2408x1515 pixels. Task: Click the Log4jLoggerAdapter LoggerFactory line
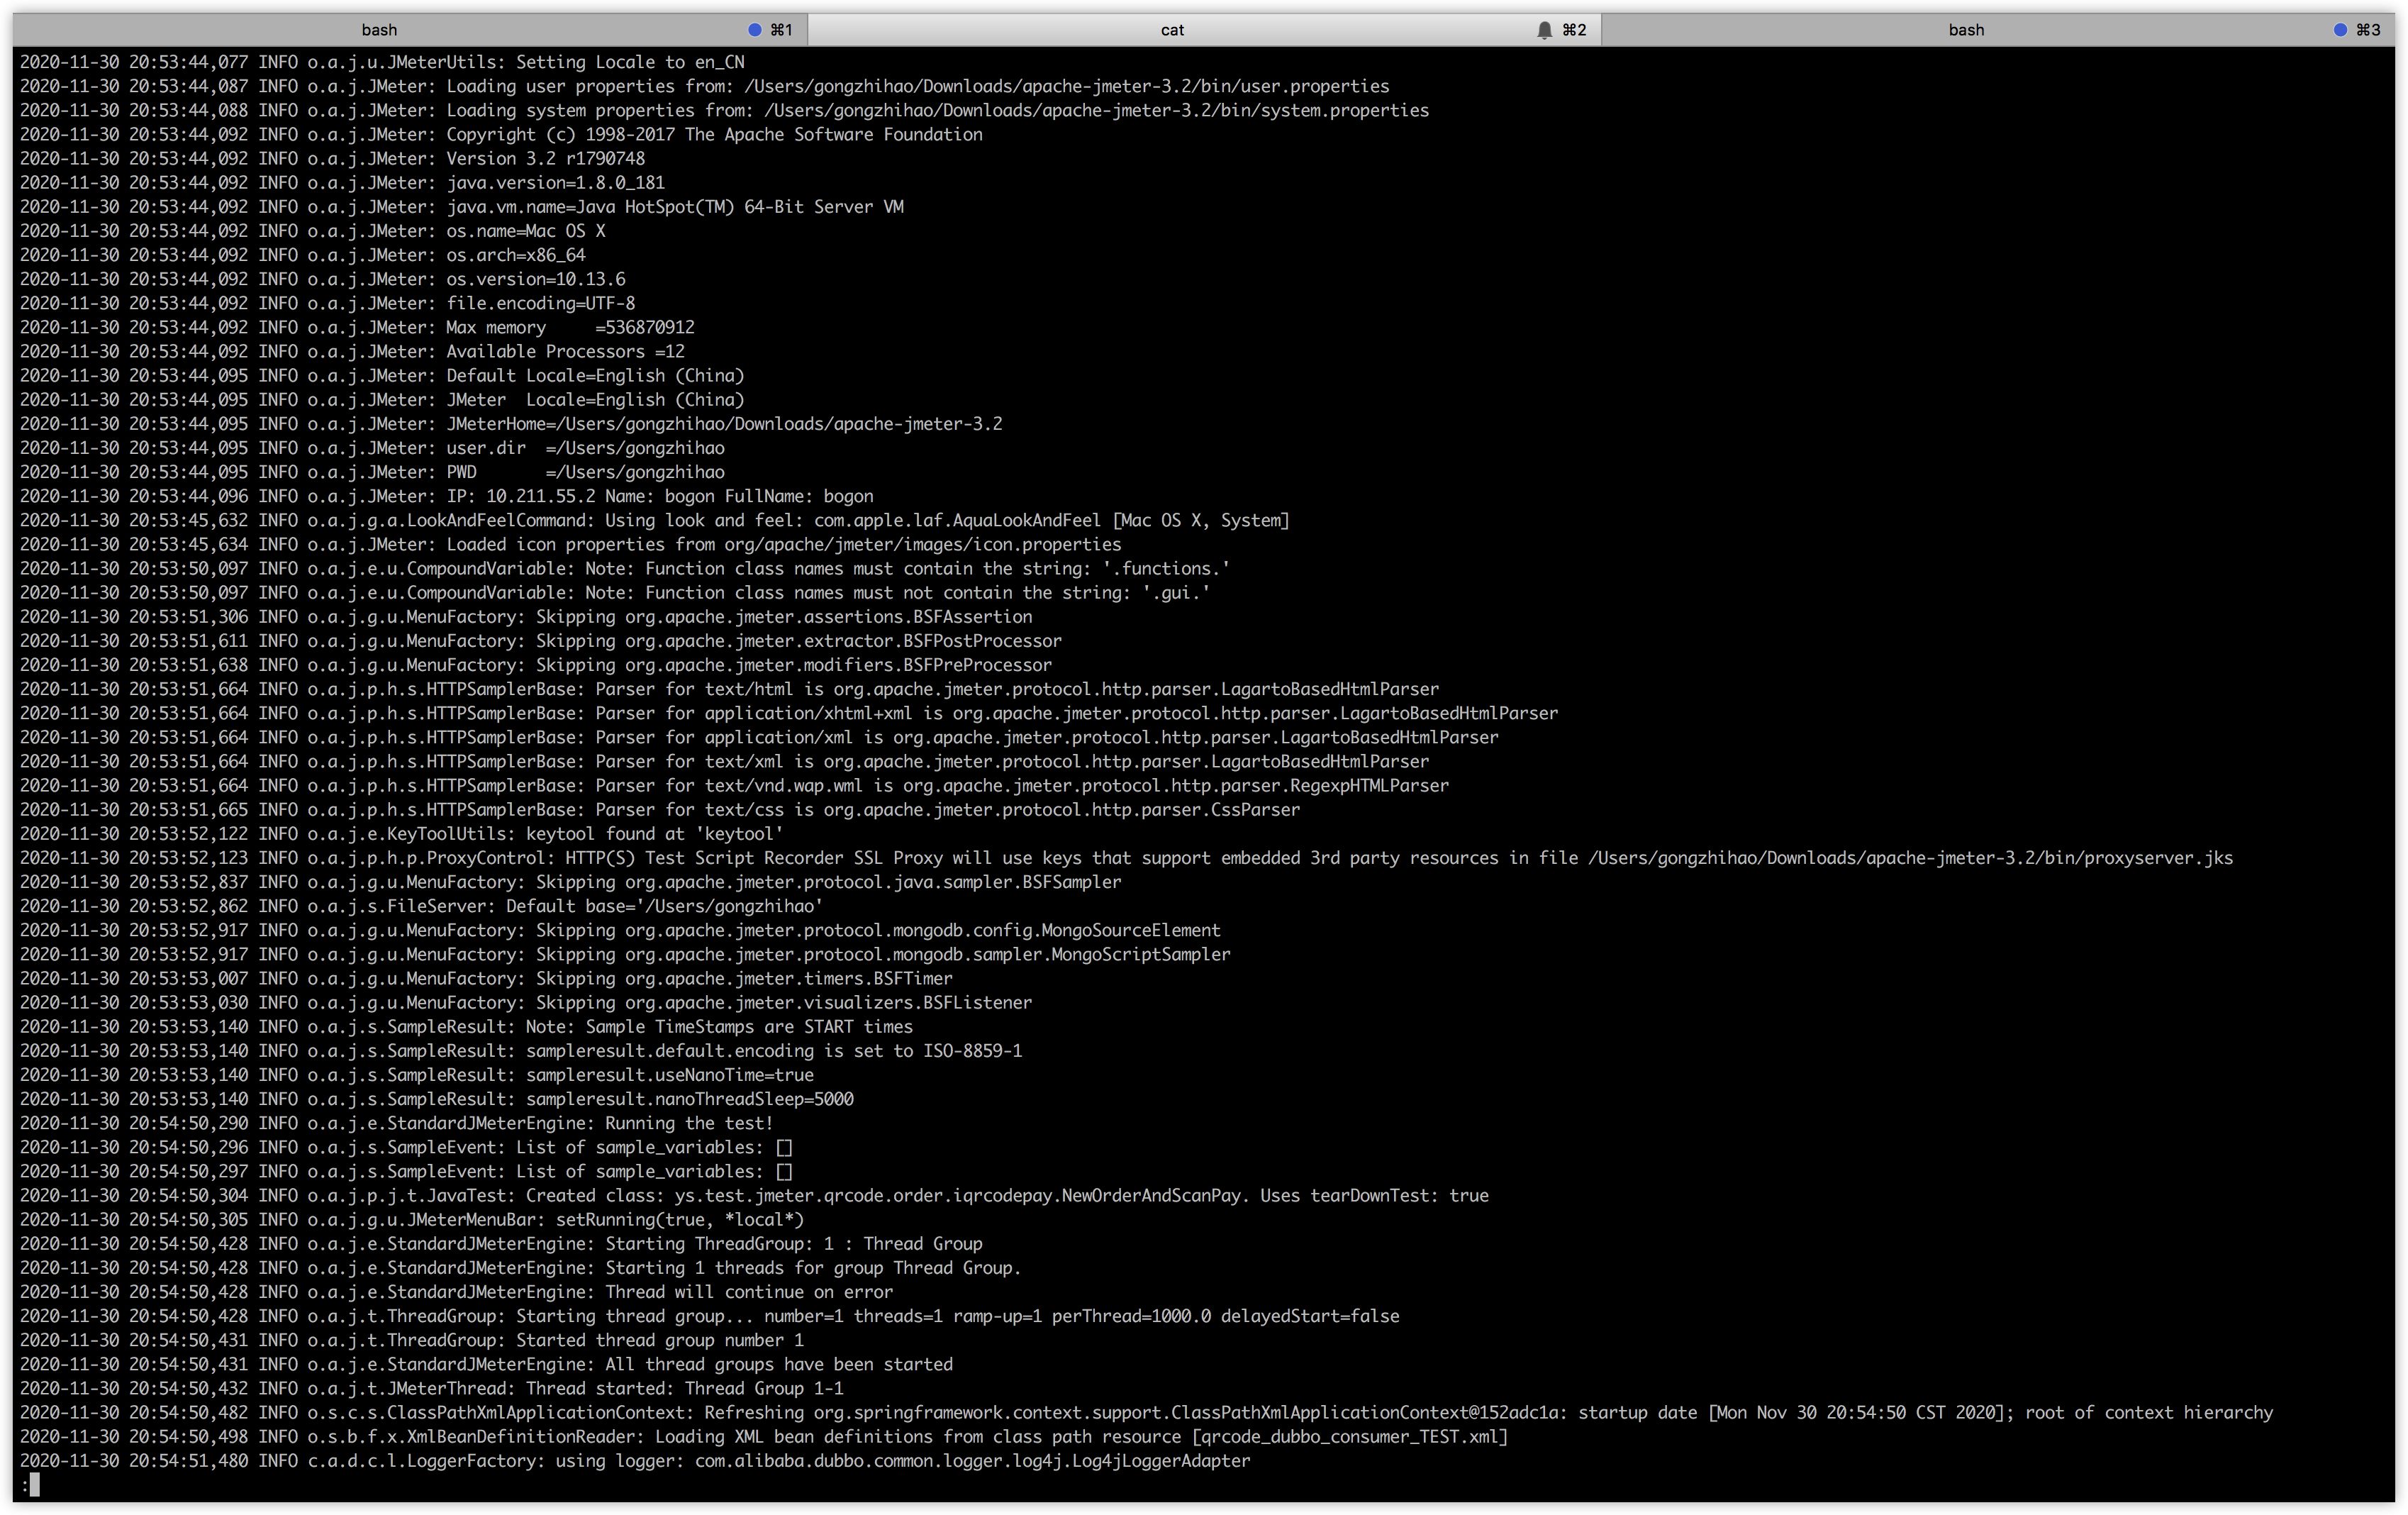[635, 1460]
